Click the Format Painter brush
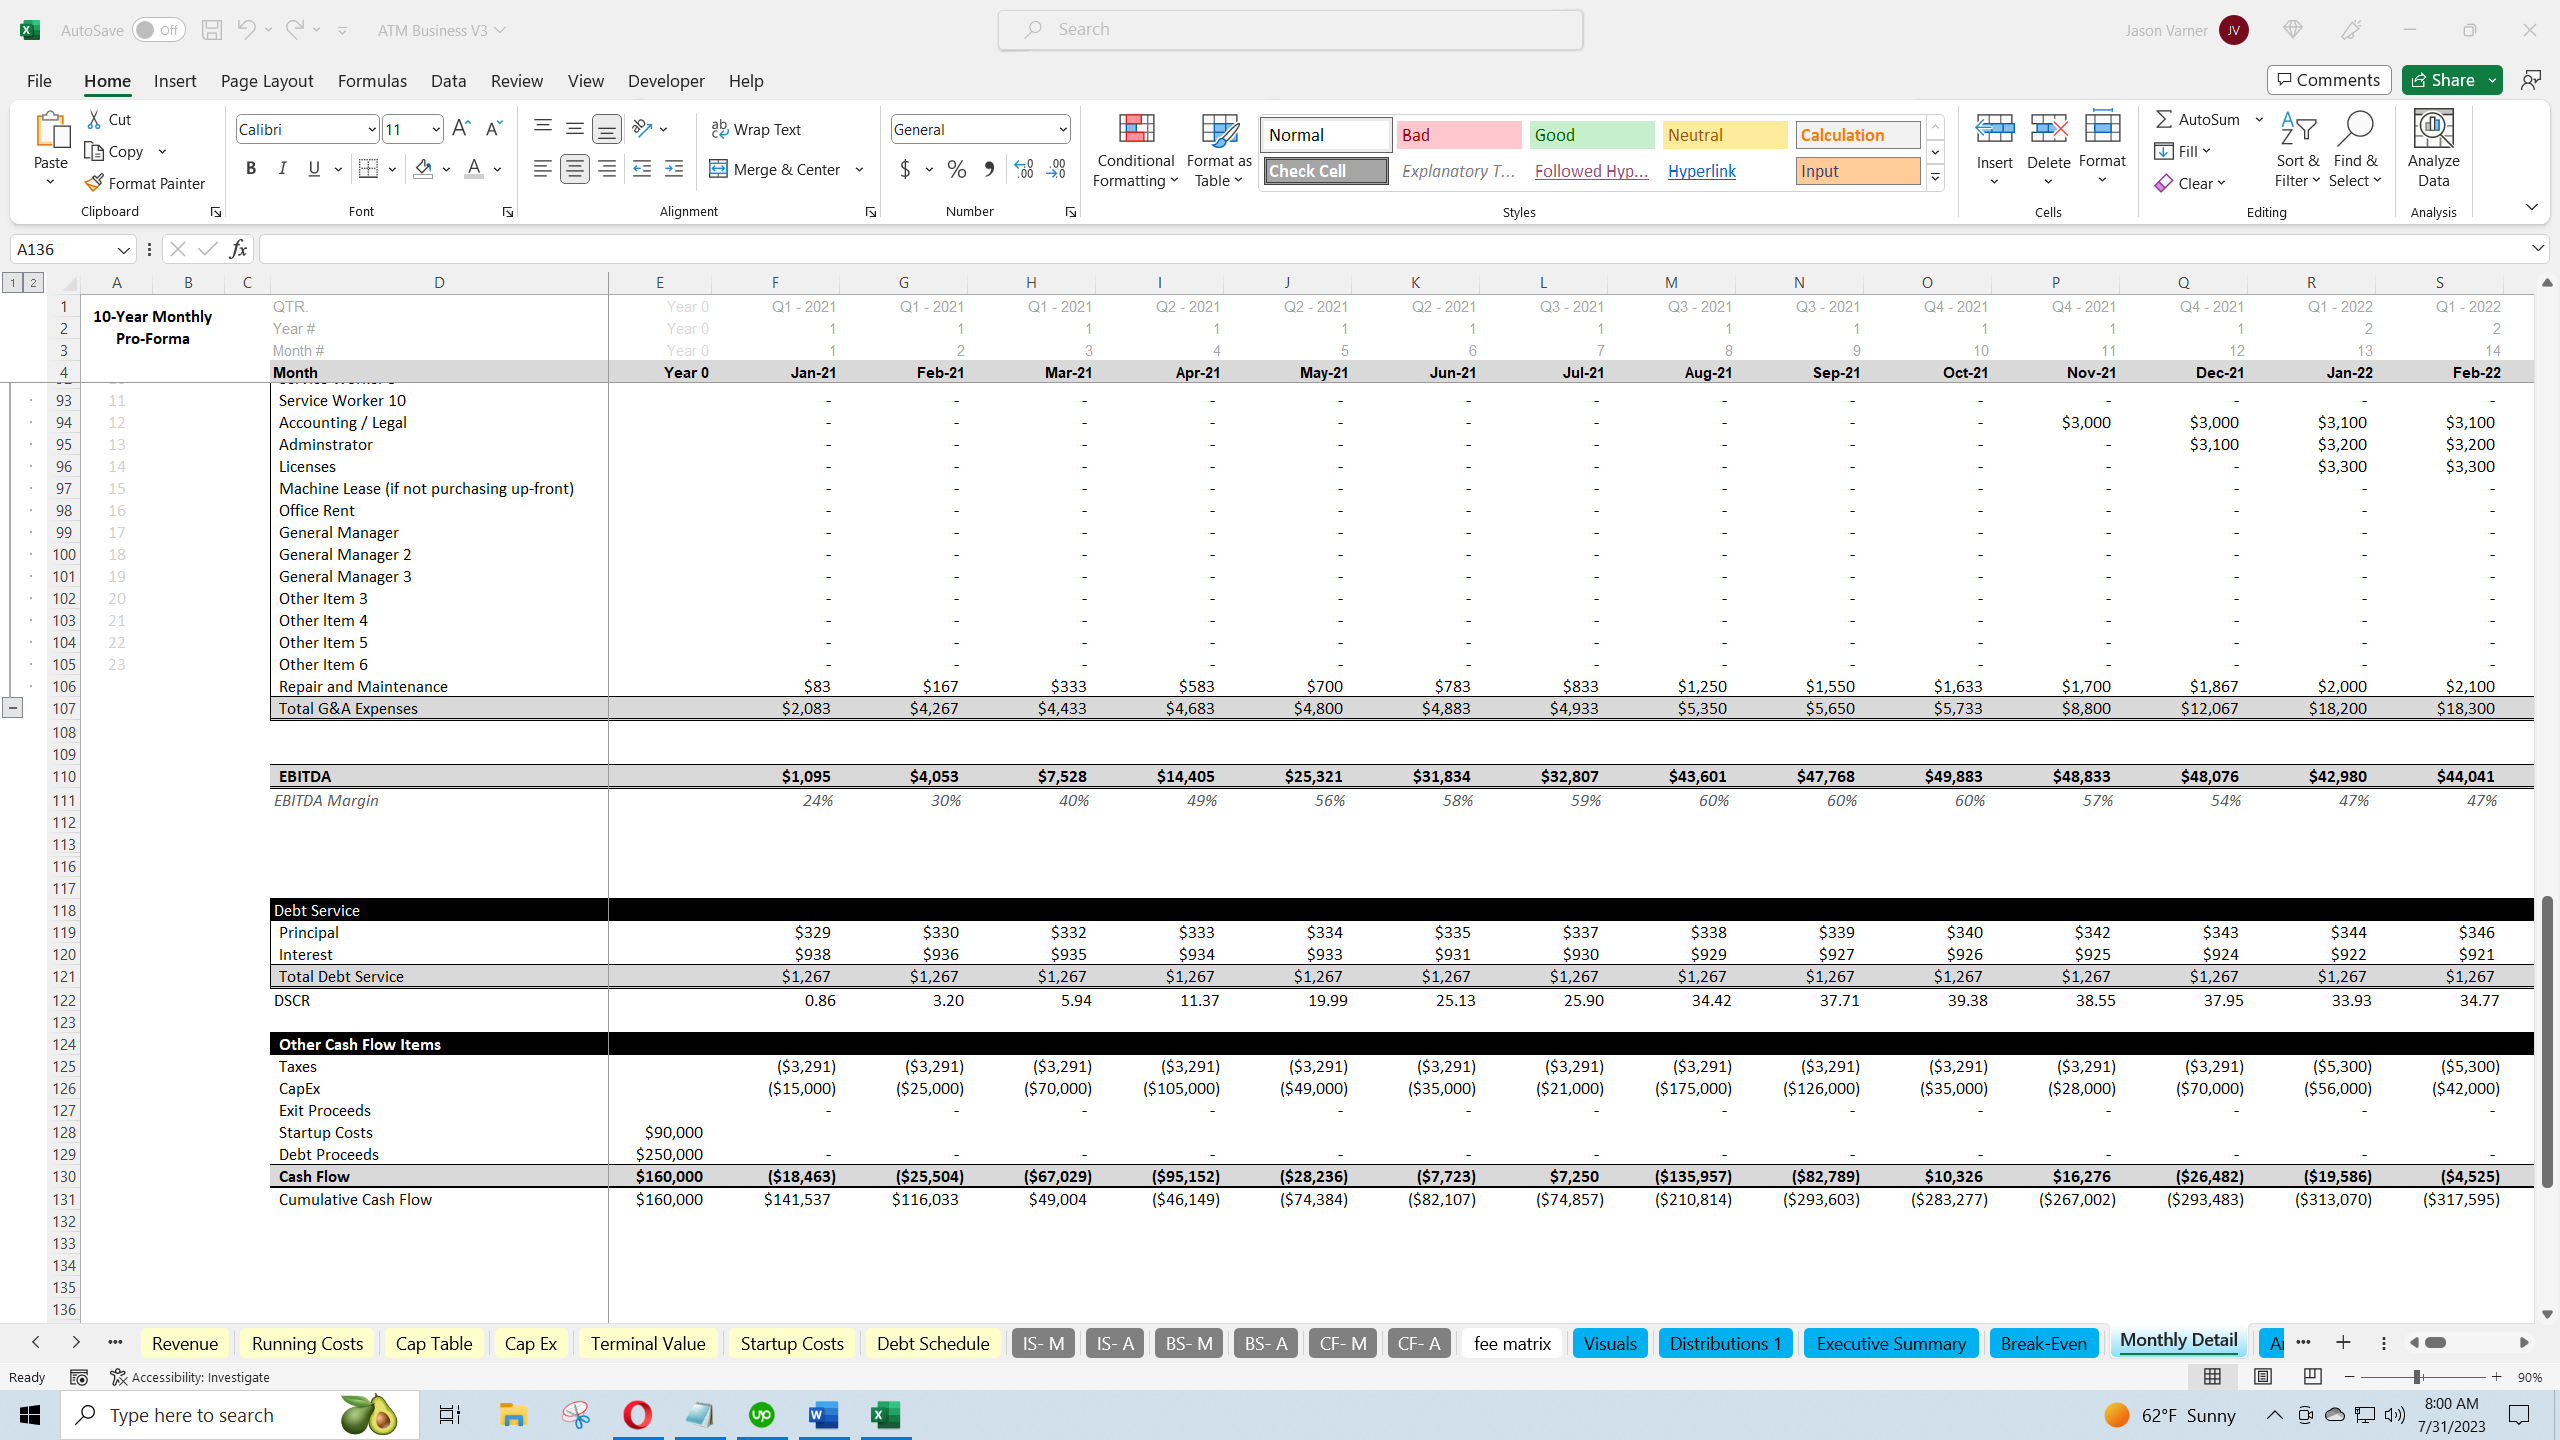 click(x=94, y=183)
